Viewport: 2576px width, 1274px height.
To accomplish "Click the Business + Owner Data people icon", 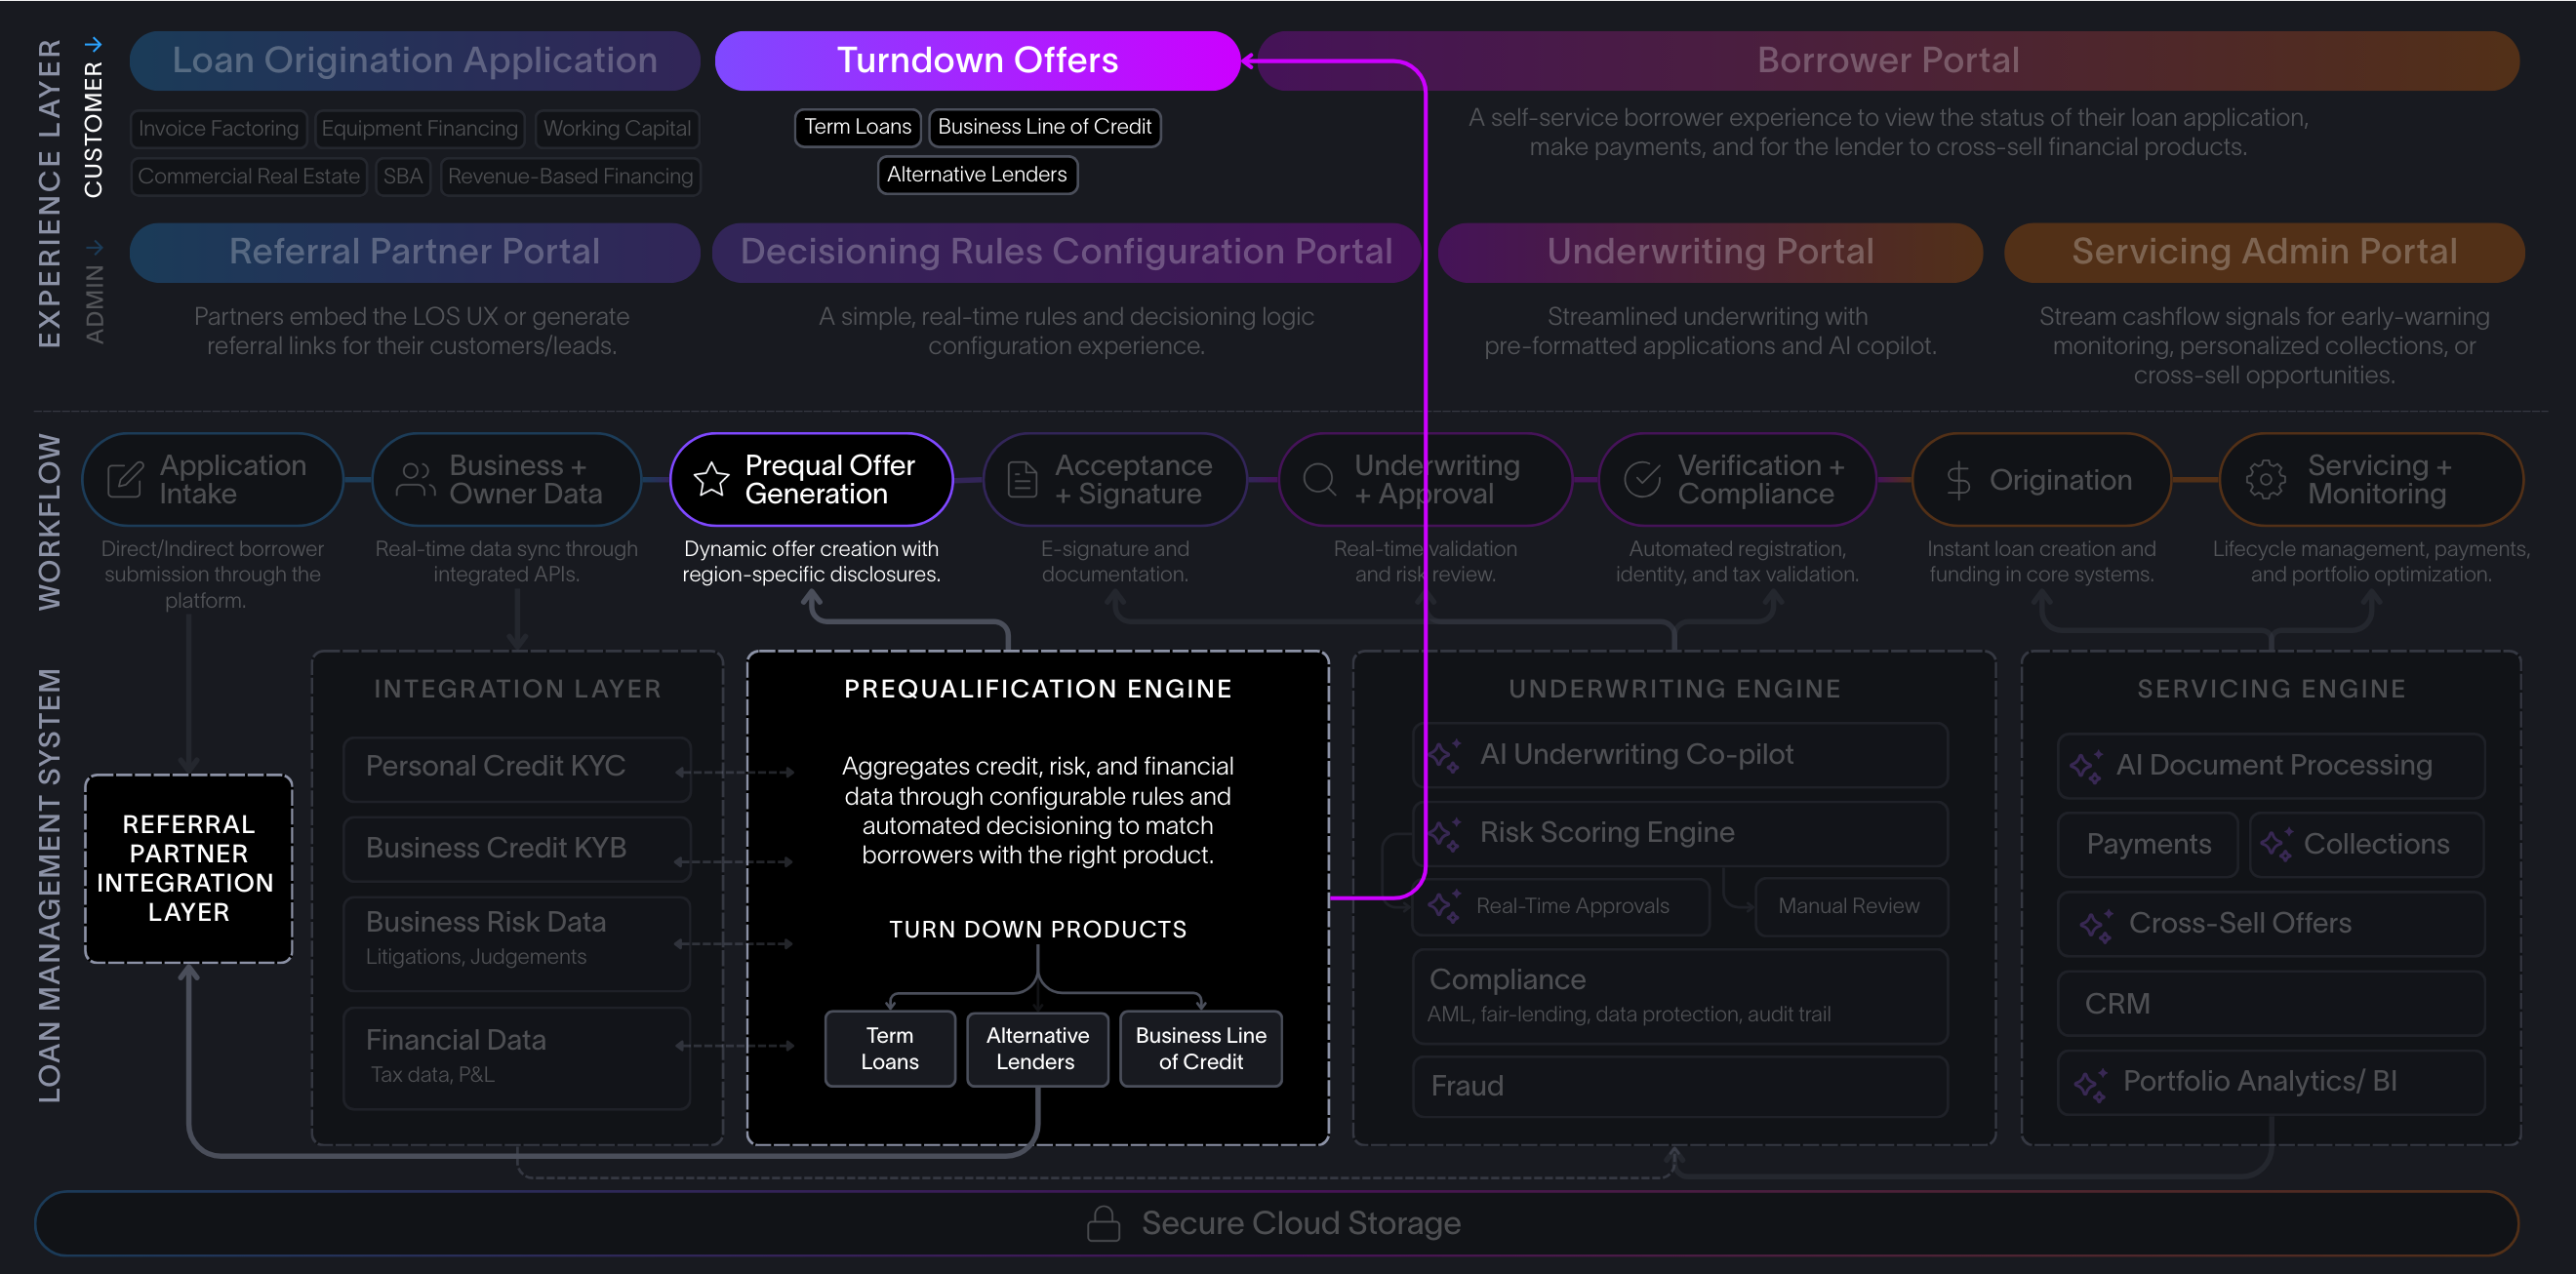I will click(x=415, y=479).
